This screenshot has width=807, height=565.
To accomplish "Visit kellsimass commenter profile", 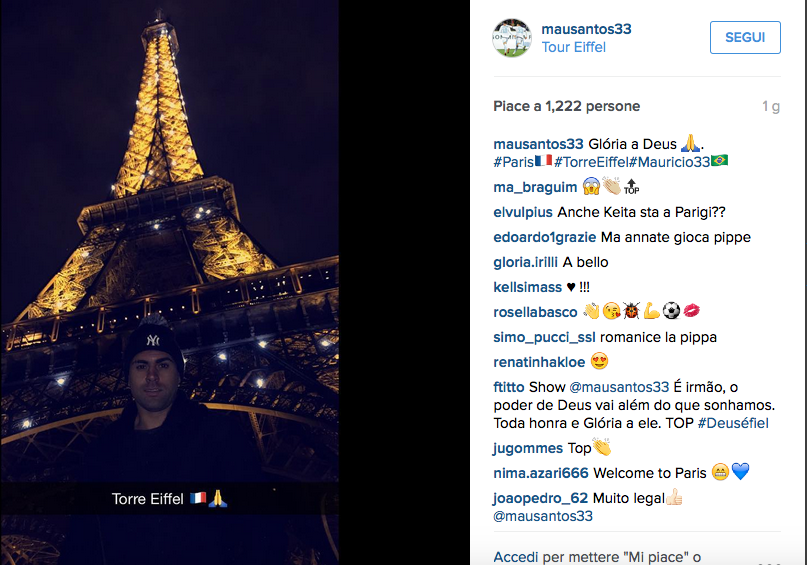I will click(x=528, y=287).
